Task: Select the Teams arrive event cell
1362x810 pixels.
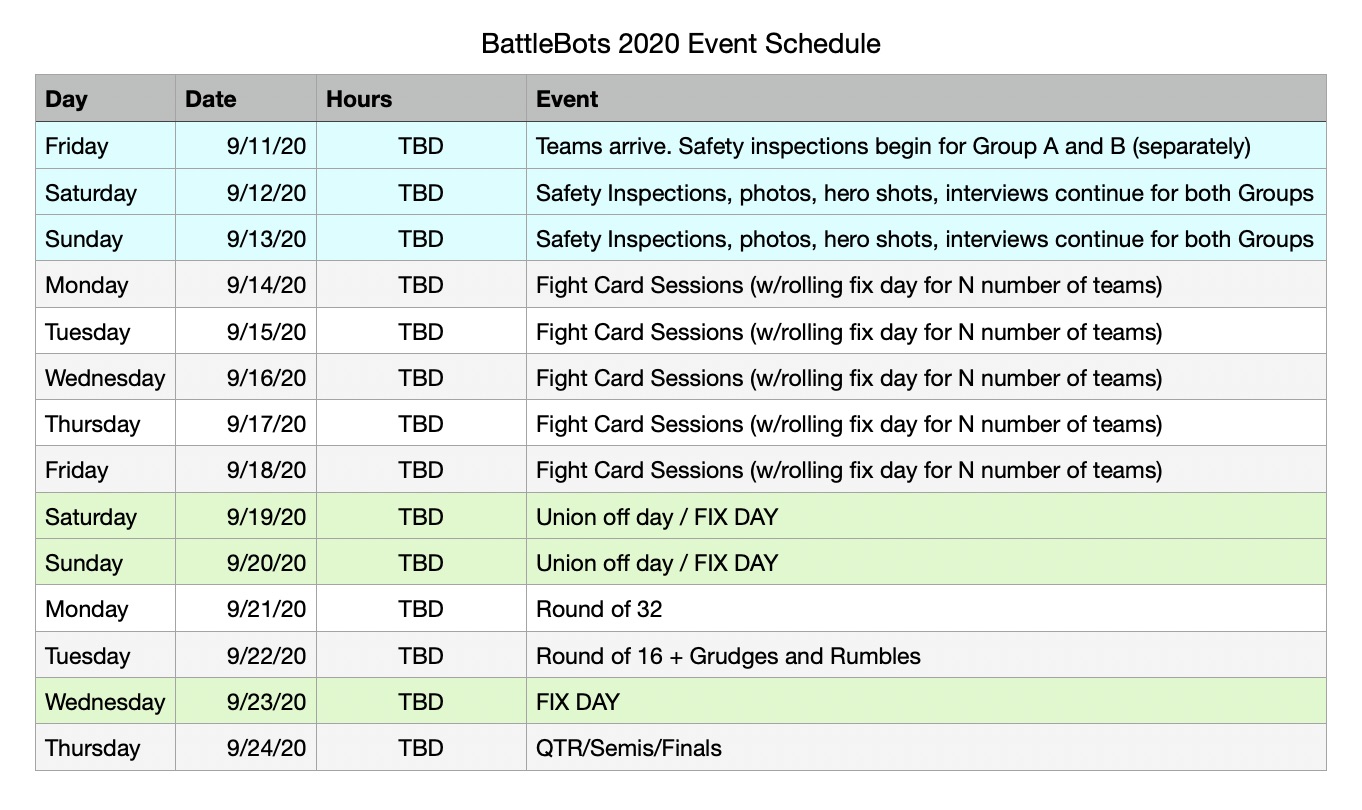Action: 926,146
